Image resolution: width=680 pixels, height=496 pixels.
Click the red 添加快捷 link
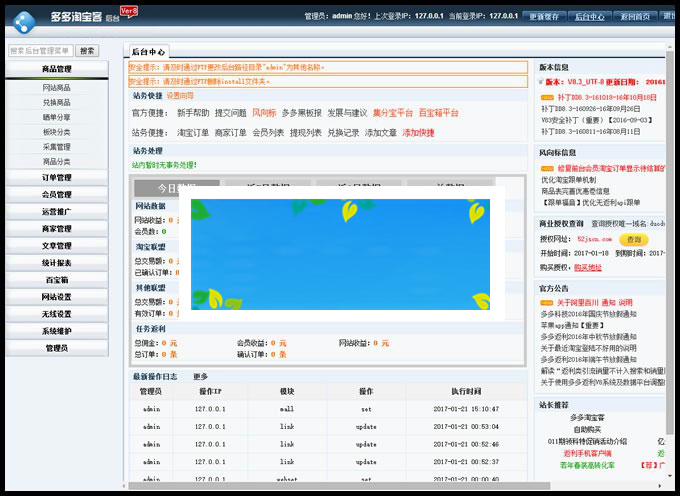(x=418, y=132)
